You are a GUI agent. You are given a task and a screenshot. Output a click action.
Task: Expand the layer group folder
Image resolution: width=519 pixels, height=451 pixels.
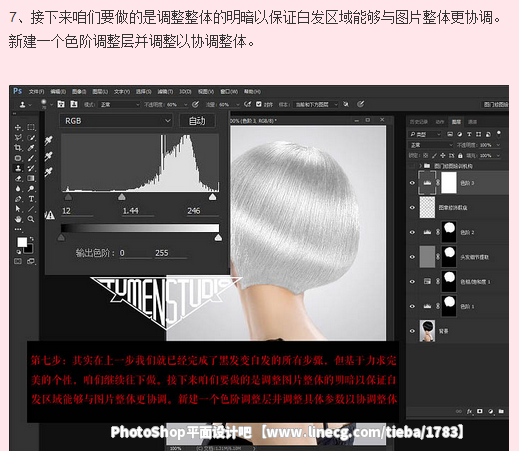pyautogui.click(x=421, y=166)
